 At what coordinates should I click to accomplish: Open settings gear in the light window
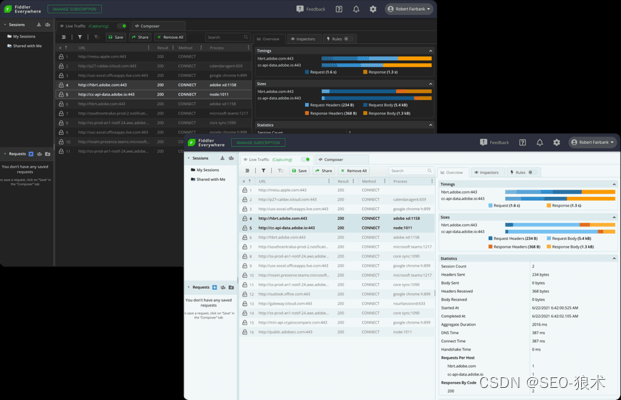(x=557, y=143)
